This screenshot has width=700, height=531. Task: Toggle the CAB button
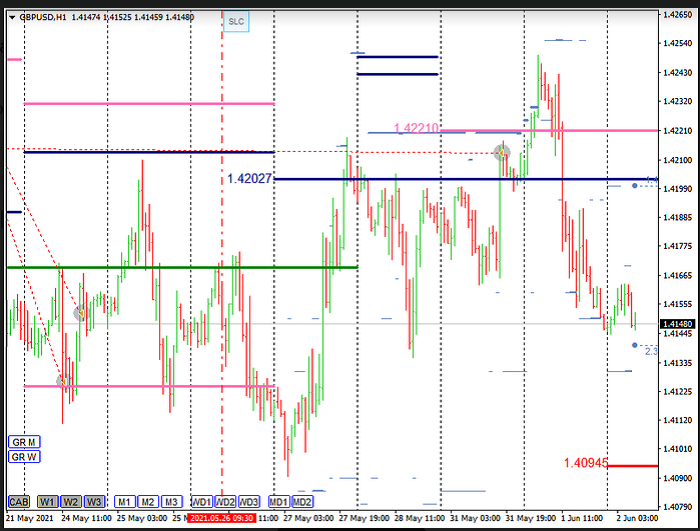[18, 501]
